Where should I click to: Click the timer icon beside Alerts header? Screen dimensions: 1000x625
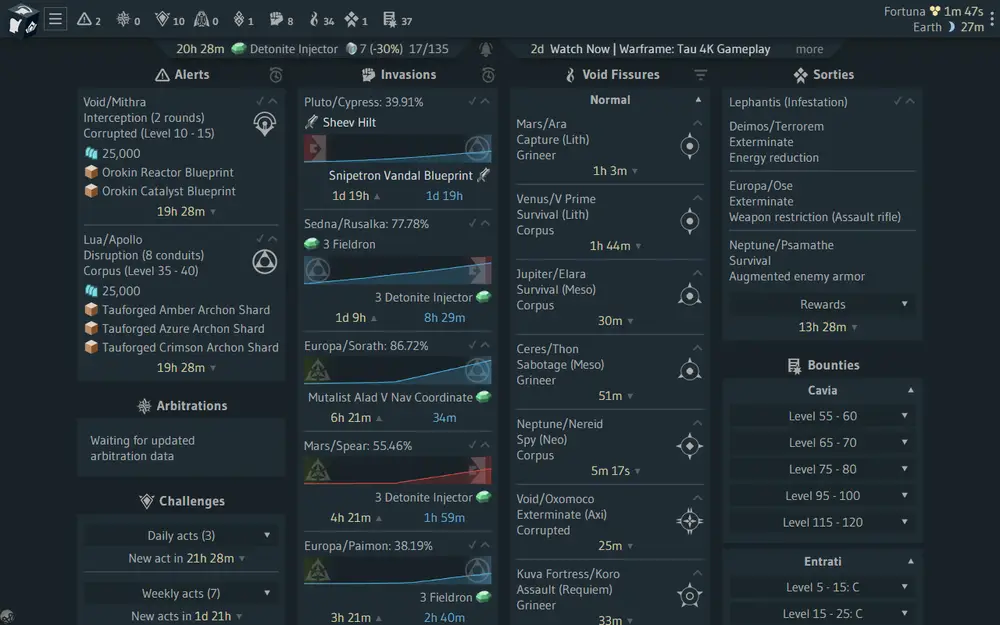click(276, 75)
